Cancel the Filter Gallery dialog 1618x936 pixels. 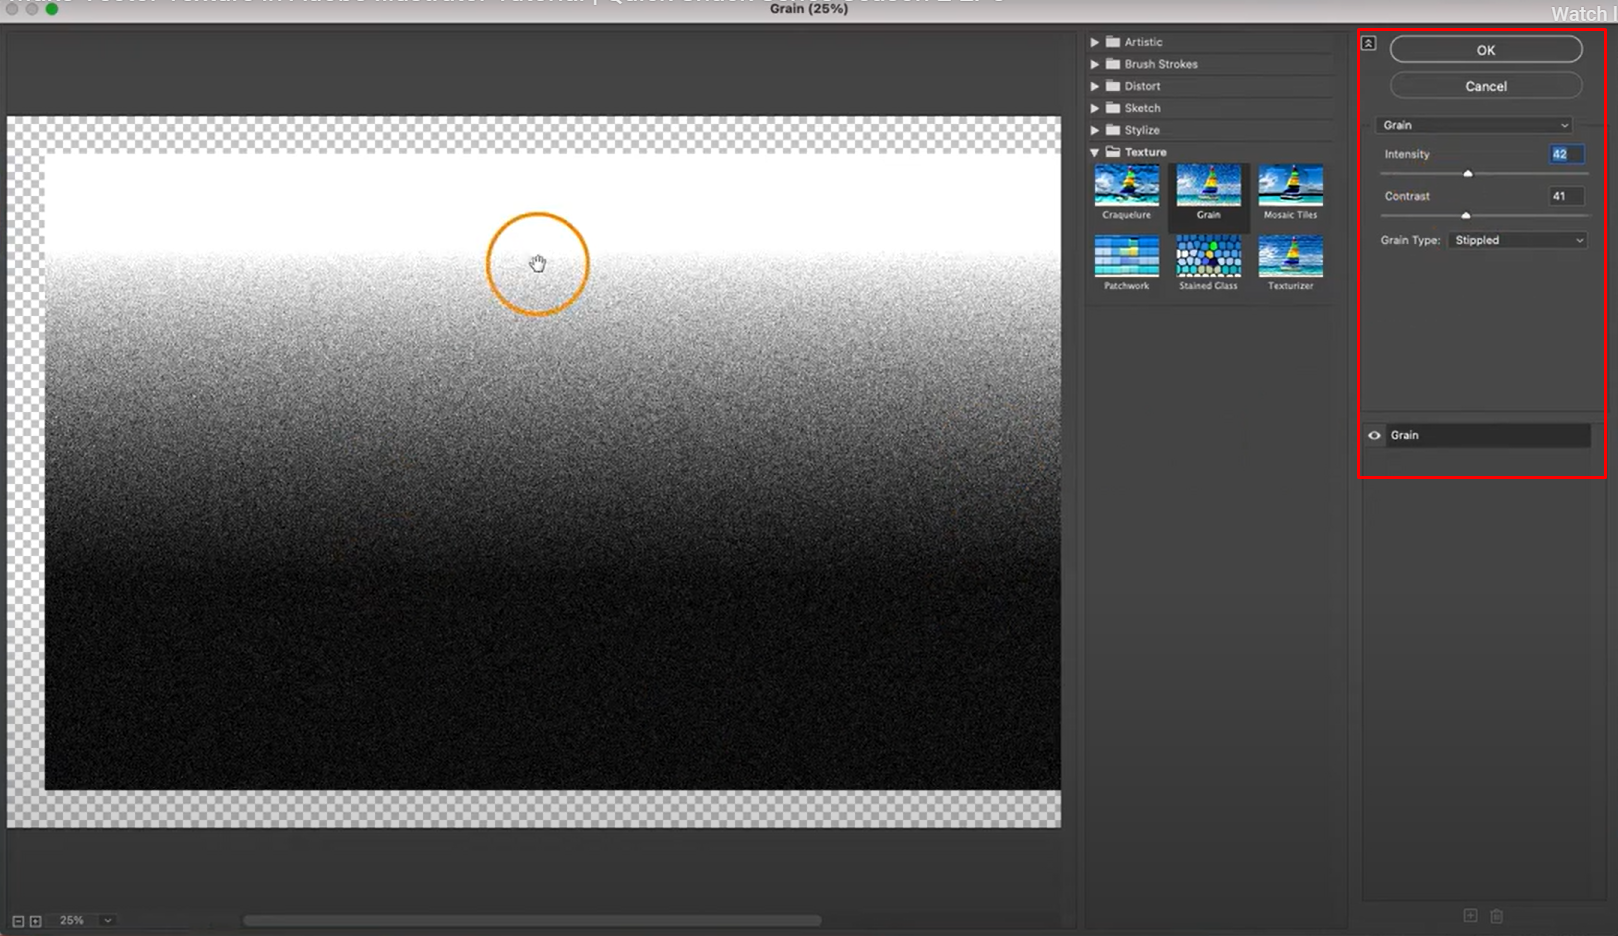click(x=1485, y=86)
